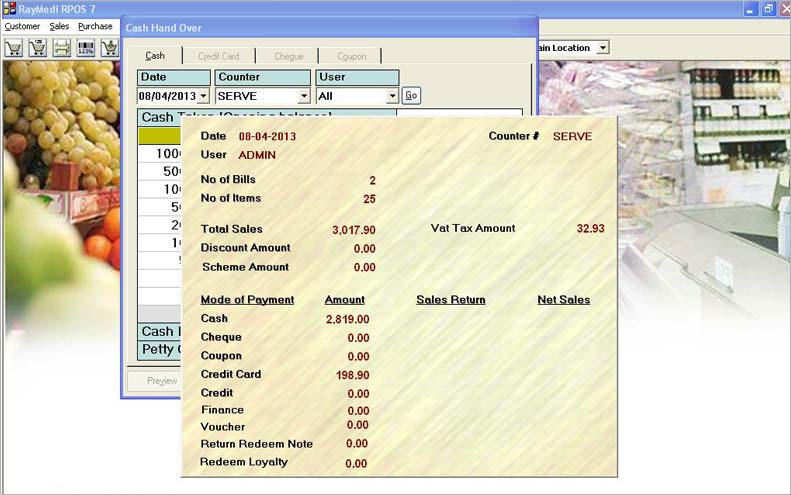Screen dimensions: 791x495
Task: Click the Preview button
Action: (160, 380)
